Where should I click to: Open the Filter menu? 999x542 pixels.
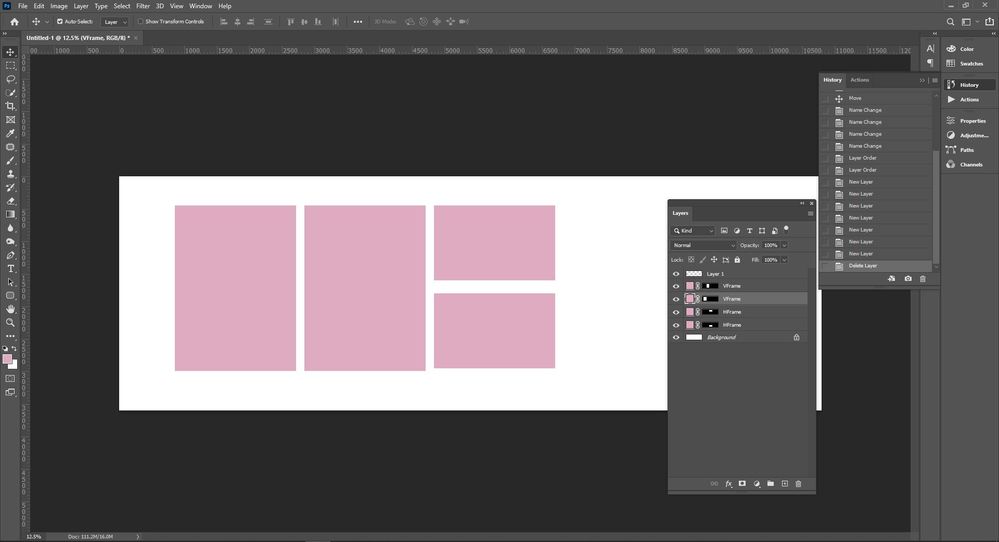(x=143, y=6)
